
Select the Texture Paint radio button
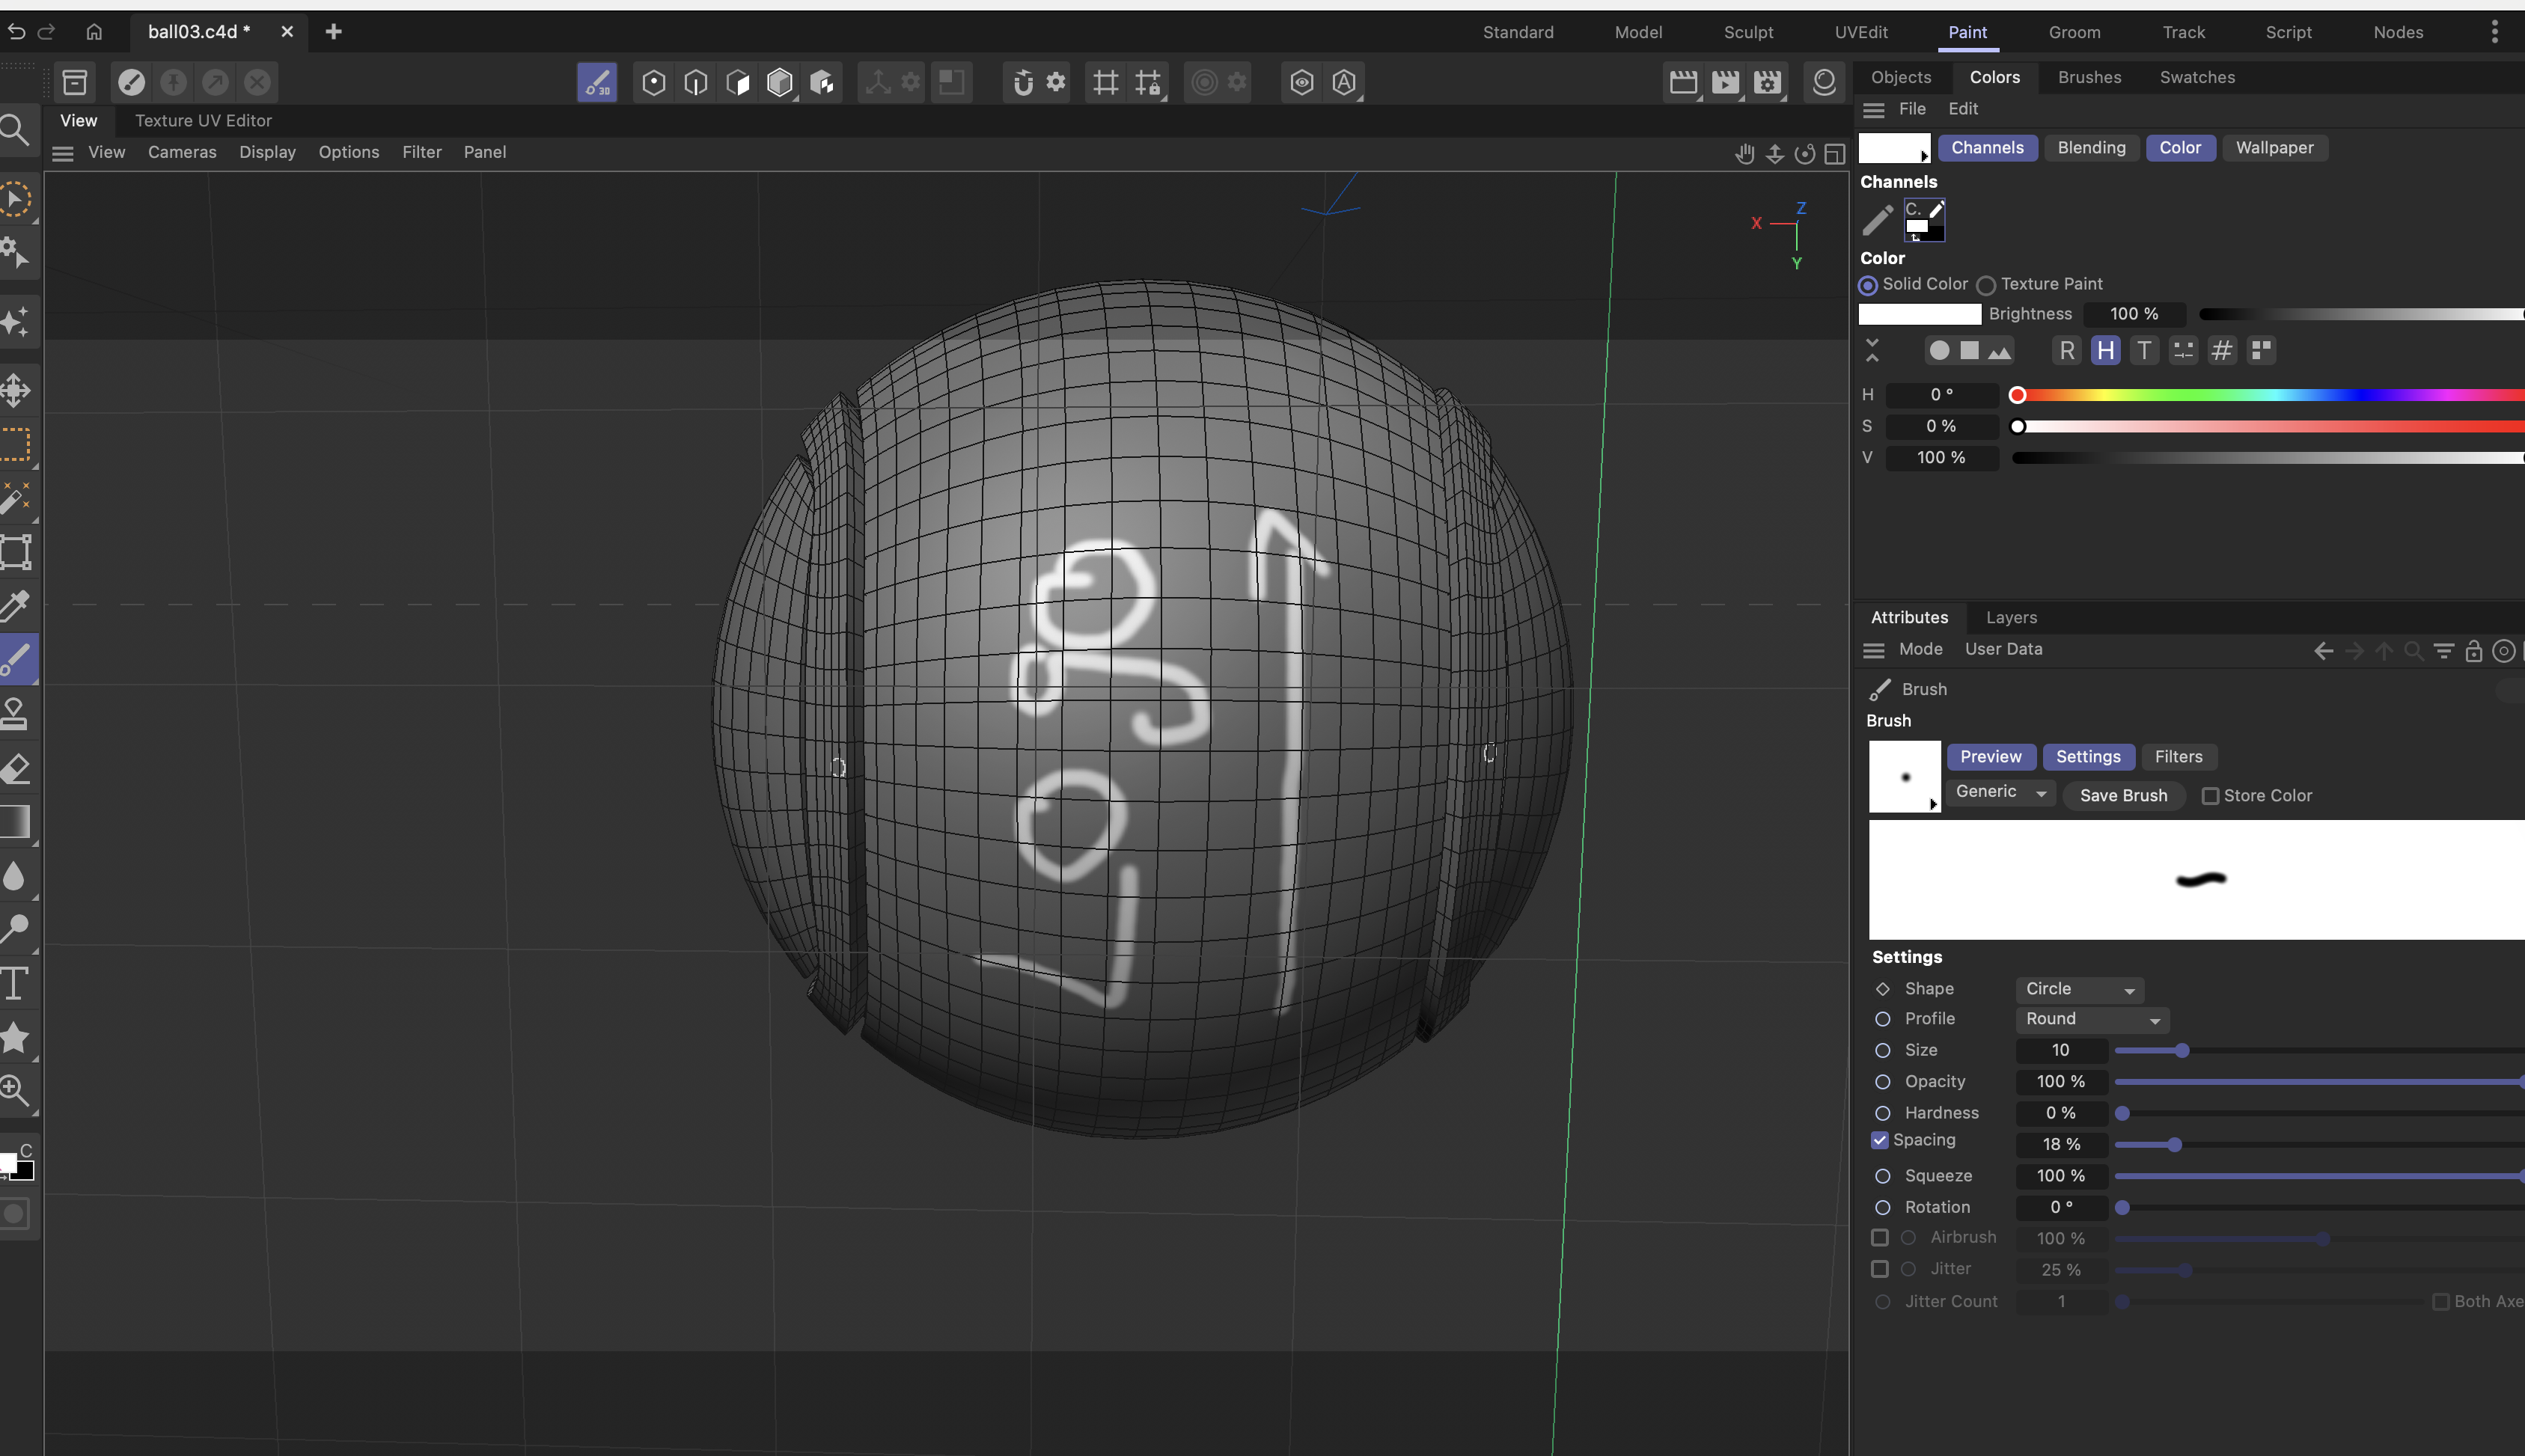1986,285
